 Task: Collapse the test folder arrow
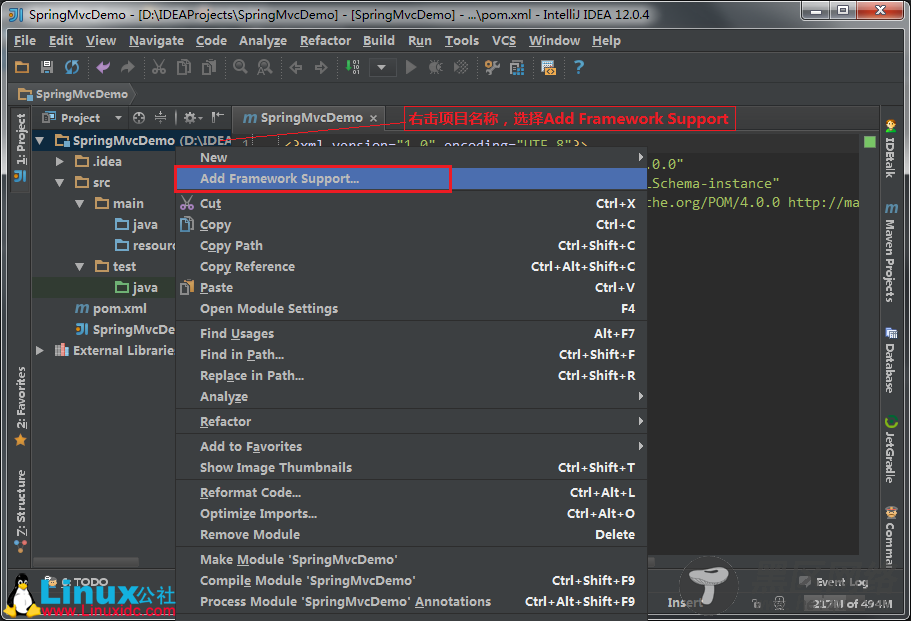click(80, 266)
